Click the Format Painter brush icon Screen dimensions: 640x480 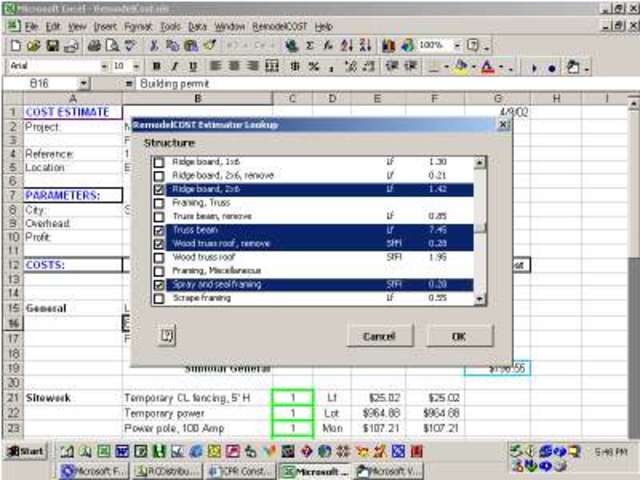[209, 45]
